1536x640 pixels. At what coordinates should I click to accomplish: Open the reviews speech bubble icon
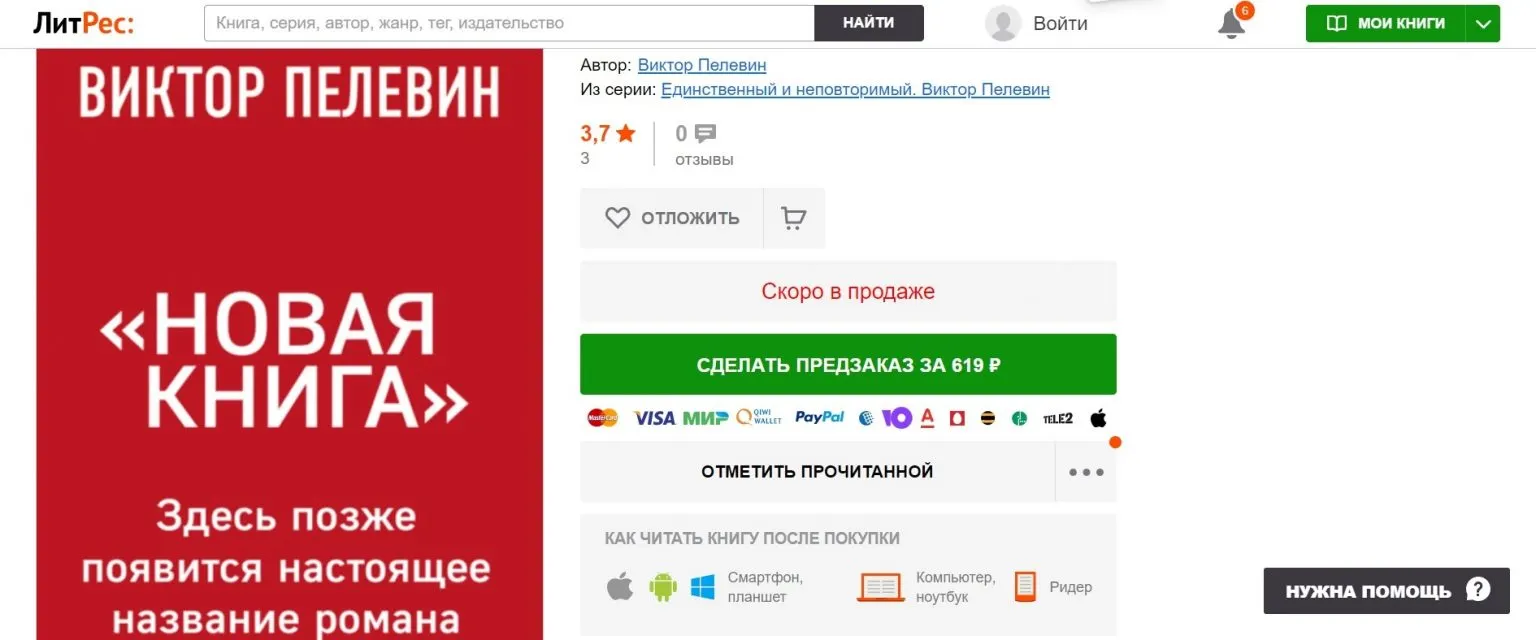click(706, 134)
